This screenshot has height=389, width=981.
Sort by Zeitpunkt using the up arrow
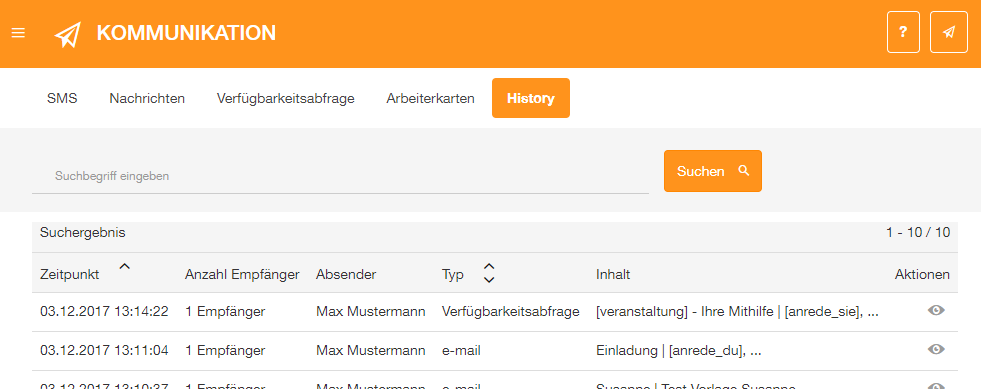(125, 266)
